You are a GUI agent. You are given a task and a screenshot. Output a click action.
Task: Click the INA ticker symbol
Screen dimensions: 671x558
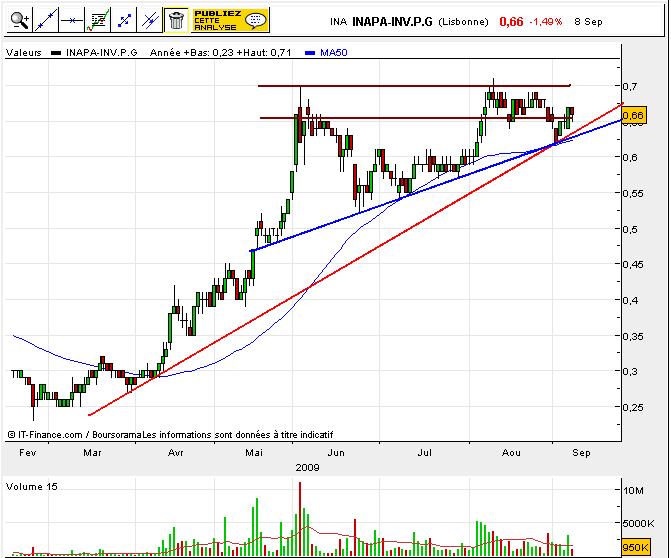(x=338, y=21)
